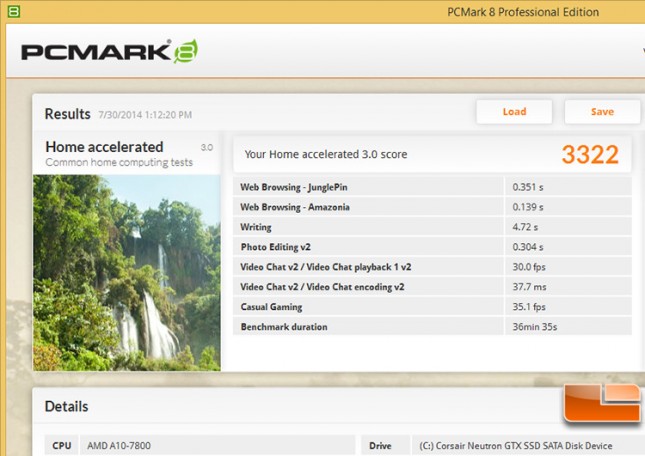The width and height of the screenshot is (645, 456).
Task: Click the Load button
Action: 514,111
